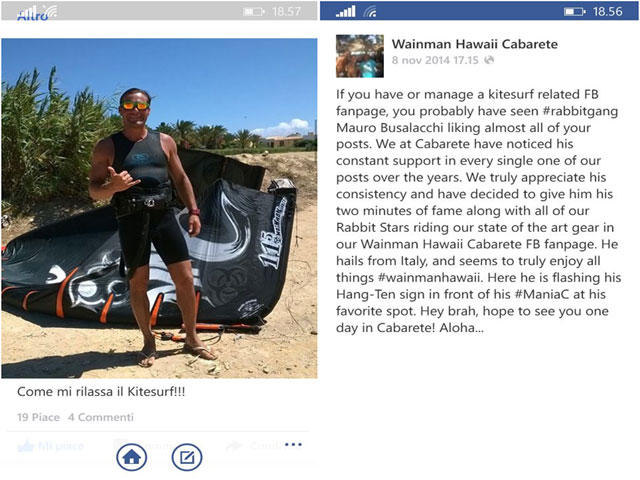Tap the Home icon in the bottom bar
The image size is (640, 480).
[x=131, y=457]
